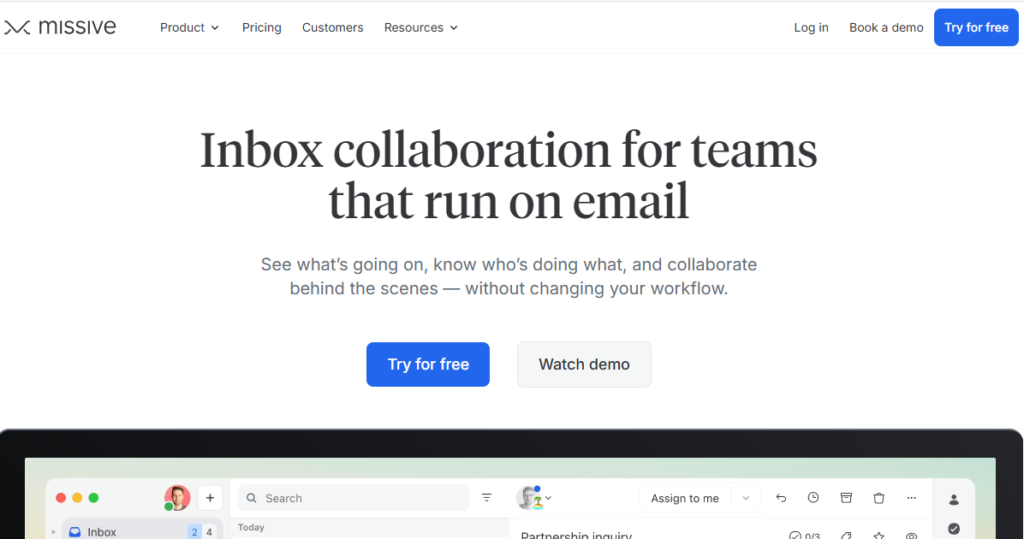Click the Watch demo button

584,364
